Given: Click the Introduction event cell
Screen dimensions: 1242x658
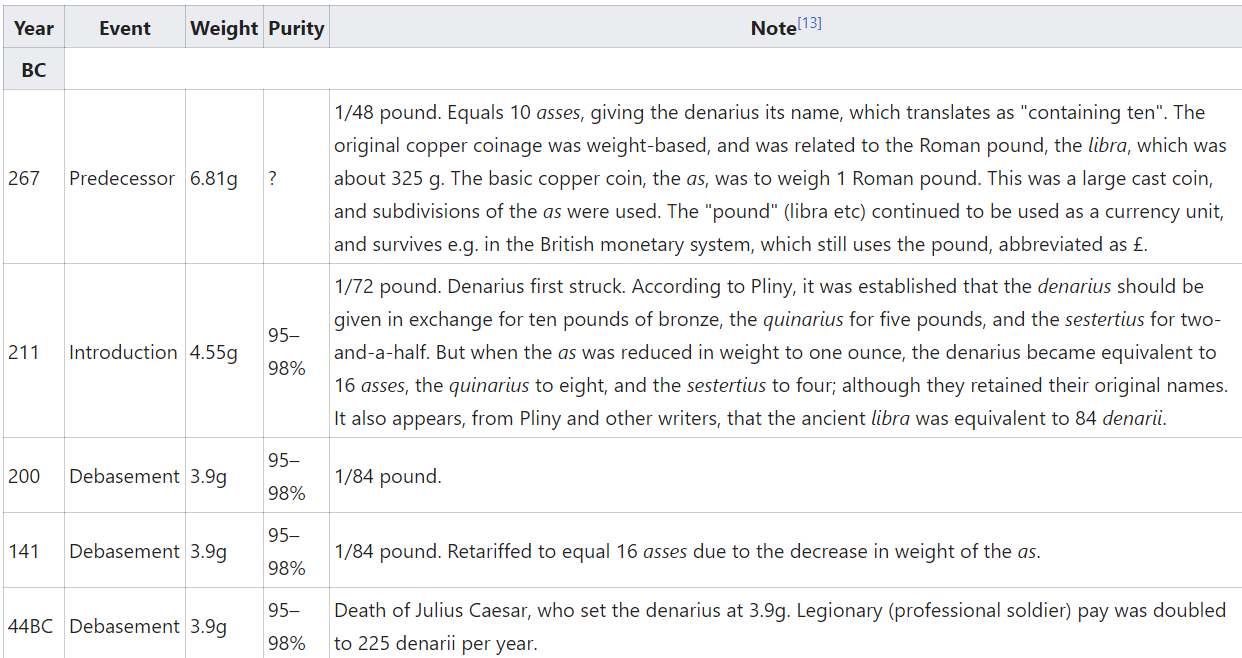Looking at the screenshot, I should pyautogui.click(x=125, y=352).
